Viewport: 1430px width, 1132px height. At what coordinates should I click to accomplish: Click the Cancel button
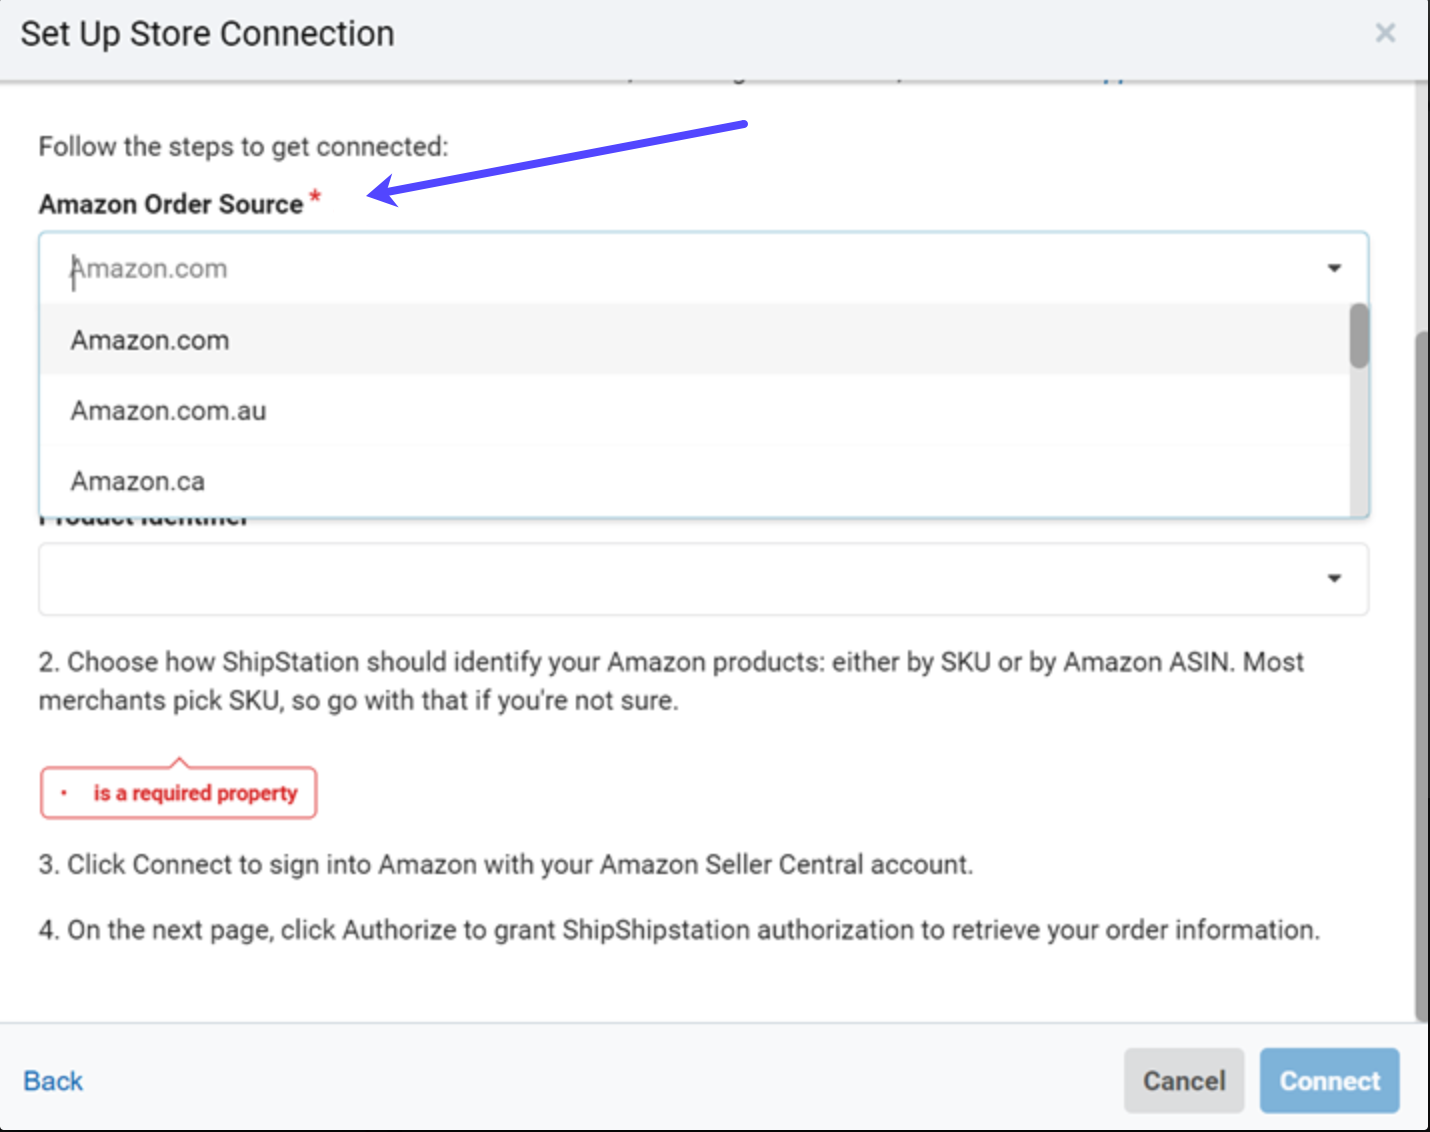click(1184, 1081)
